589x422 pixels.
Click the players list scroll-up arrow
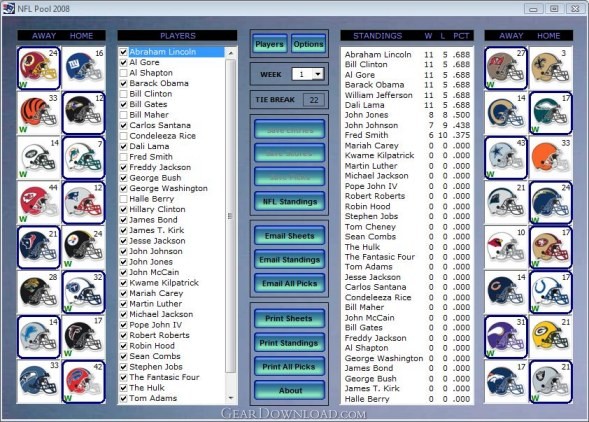(x=231, y=53)
